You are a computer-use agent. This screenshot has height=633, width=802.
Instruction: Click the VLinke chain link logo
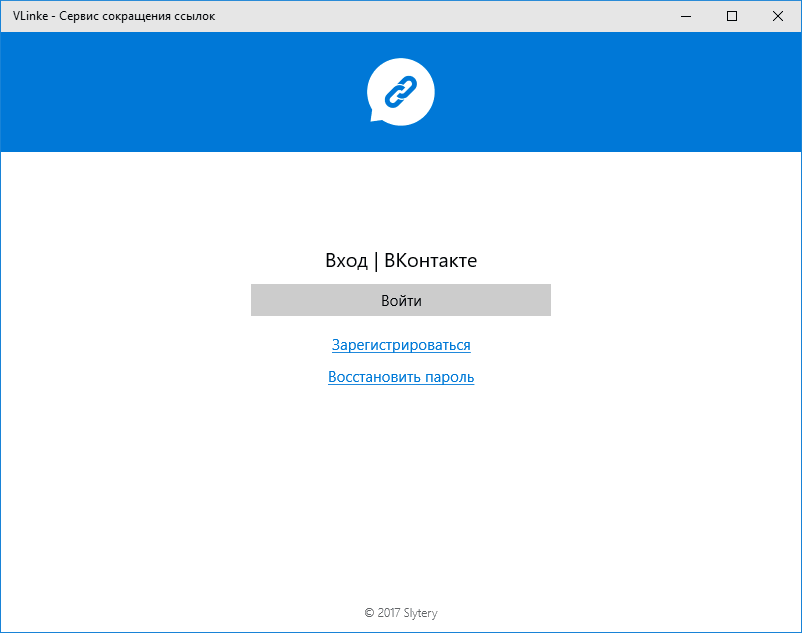[x=400, y=92]
